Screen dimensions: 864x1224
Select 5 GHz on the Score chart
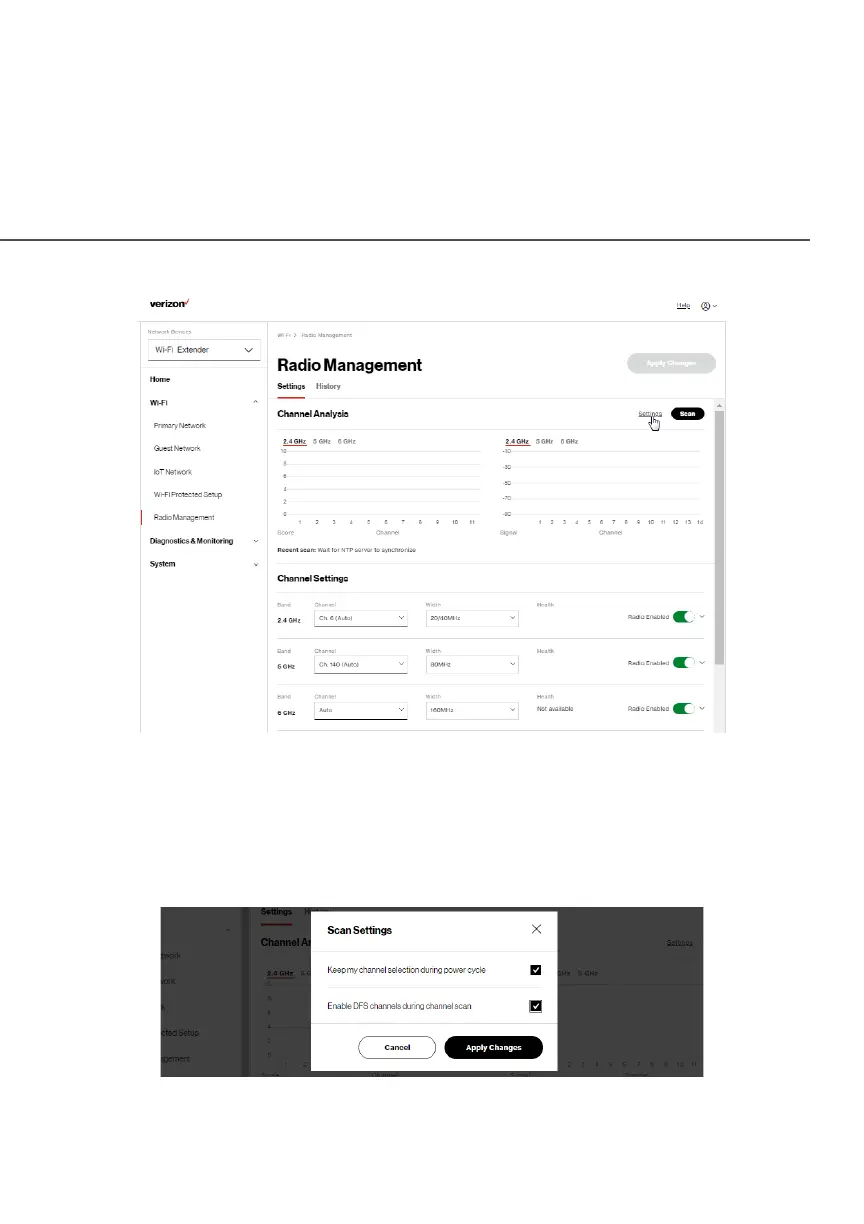coord(322,441)
